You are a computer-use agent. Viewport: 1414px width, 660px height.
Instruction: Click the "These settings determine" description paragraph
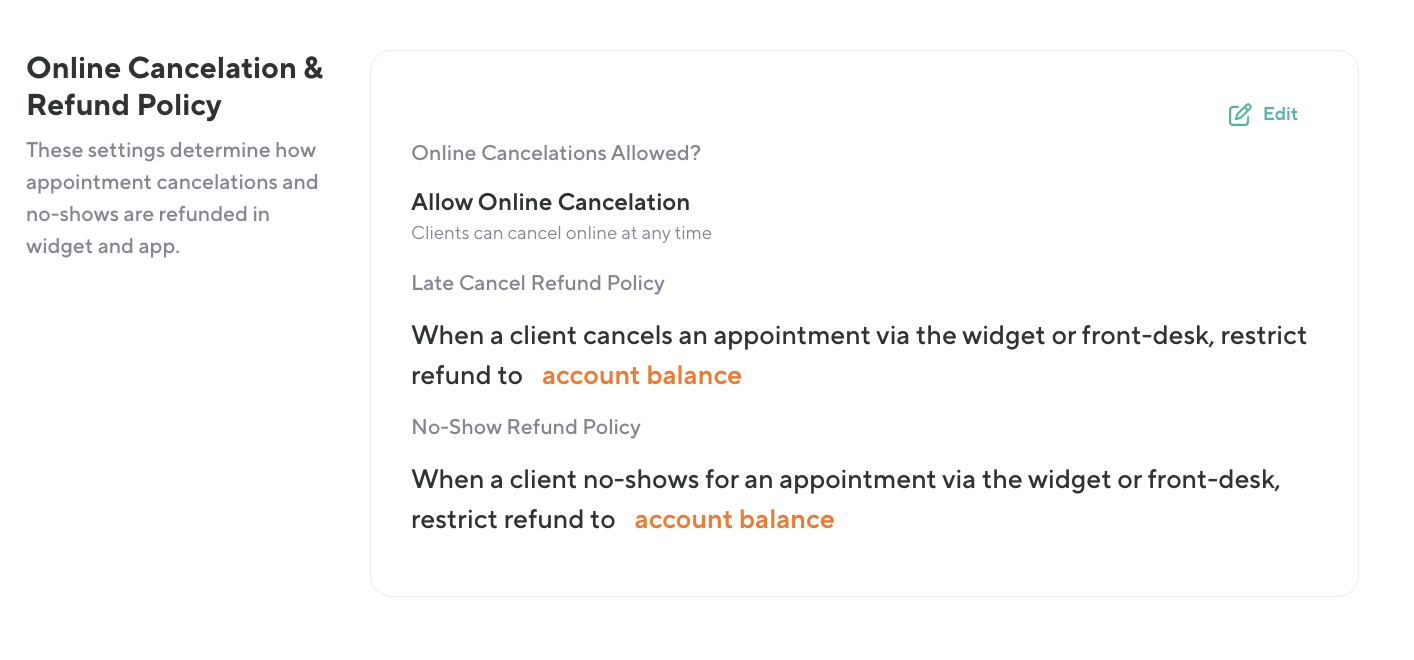(171, 198)
